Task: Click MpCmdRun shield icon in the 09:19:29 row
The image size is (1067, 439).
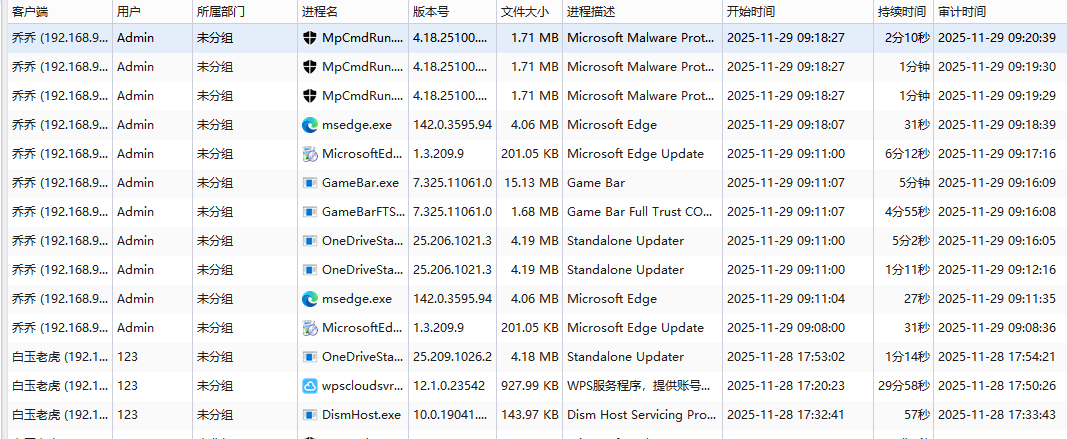Action: coord(310,96)
